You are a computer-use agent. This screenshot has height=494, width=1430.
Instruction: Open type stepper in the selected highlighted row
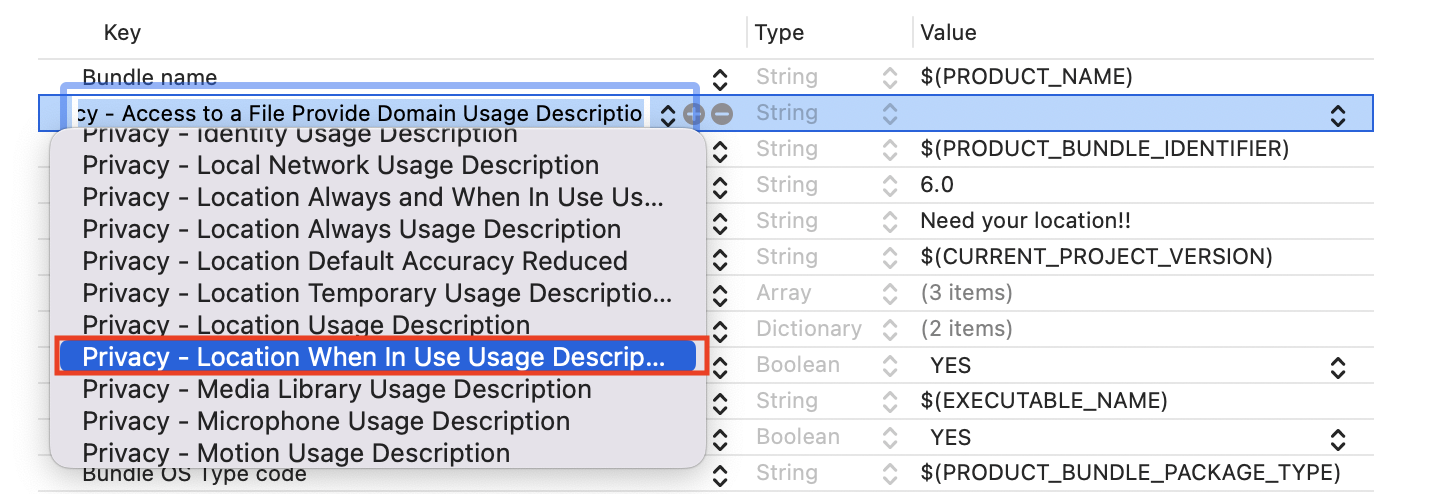[889, 114]
